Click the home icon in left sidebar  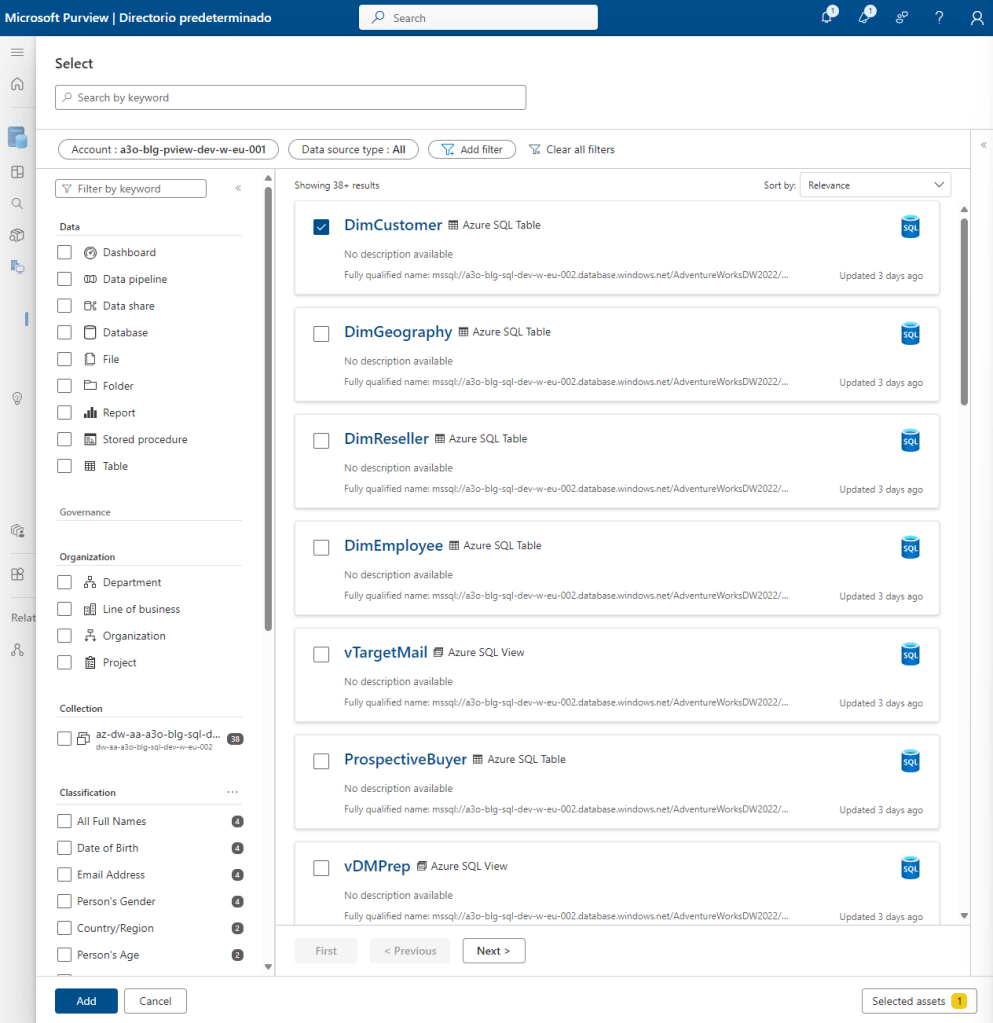(x=17, y=84)
